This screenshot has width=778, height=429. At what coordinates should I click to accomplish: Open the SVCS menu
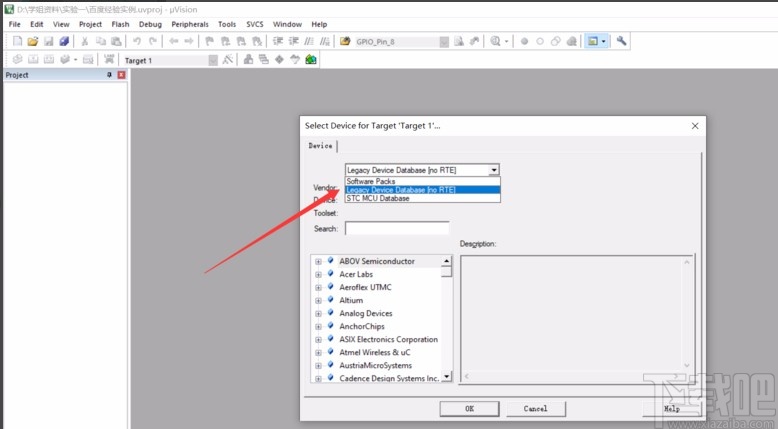click(x=255, y=24)
